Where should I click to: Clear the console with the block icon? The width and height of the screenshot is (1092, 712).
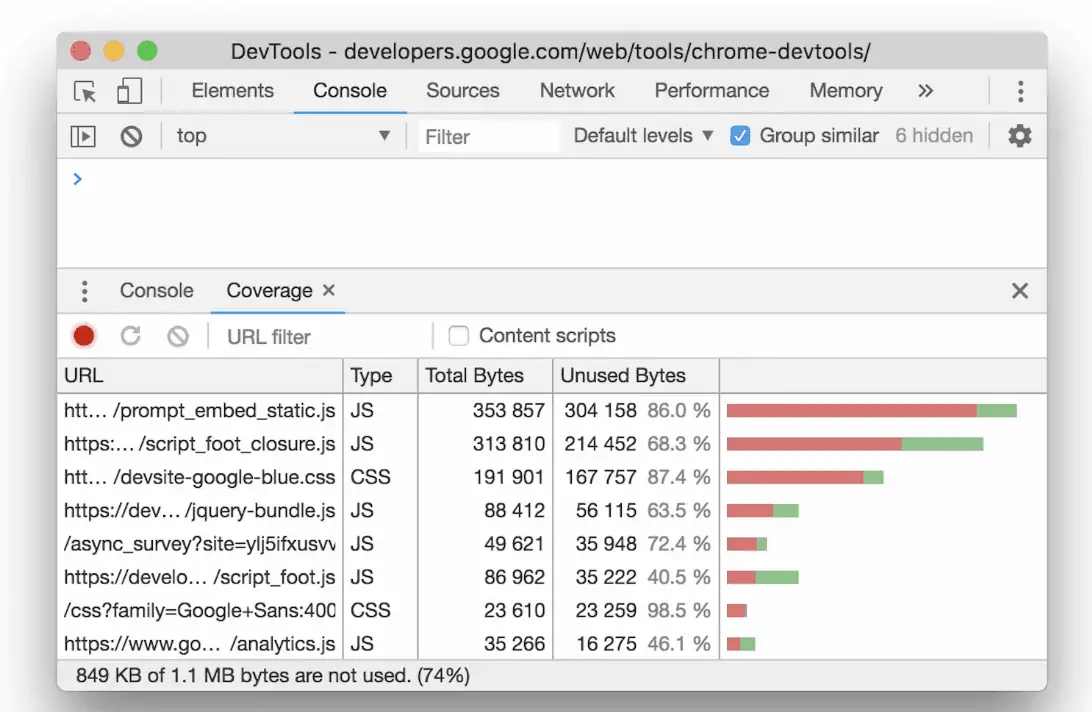pyautogui.click(x=131, y=135)
